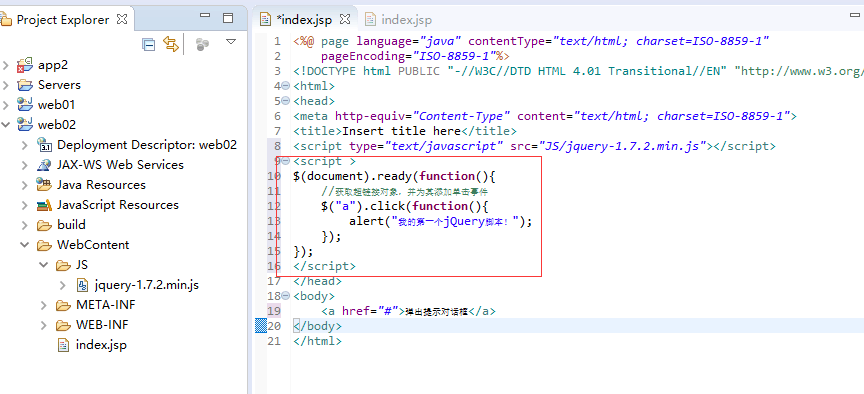This screenshot has width=864, height=394.
Task: Click blue marker beside line 20
Action: click(x=261, y=326)
